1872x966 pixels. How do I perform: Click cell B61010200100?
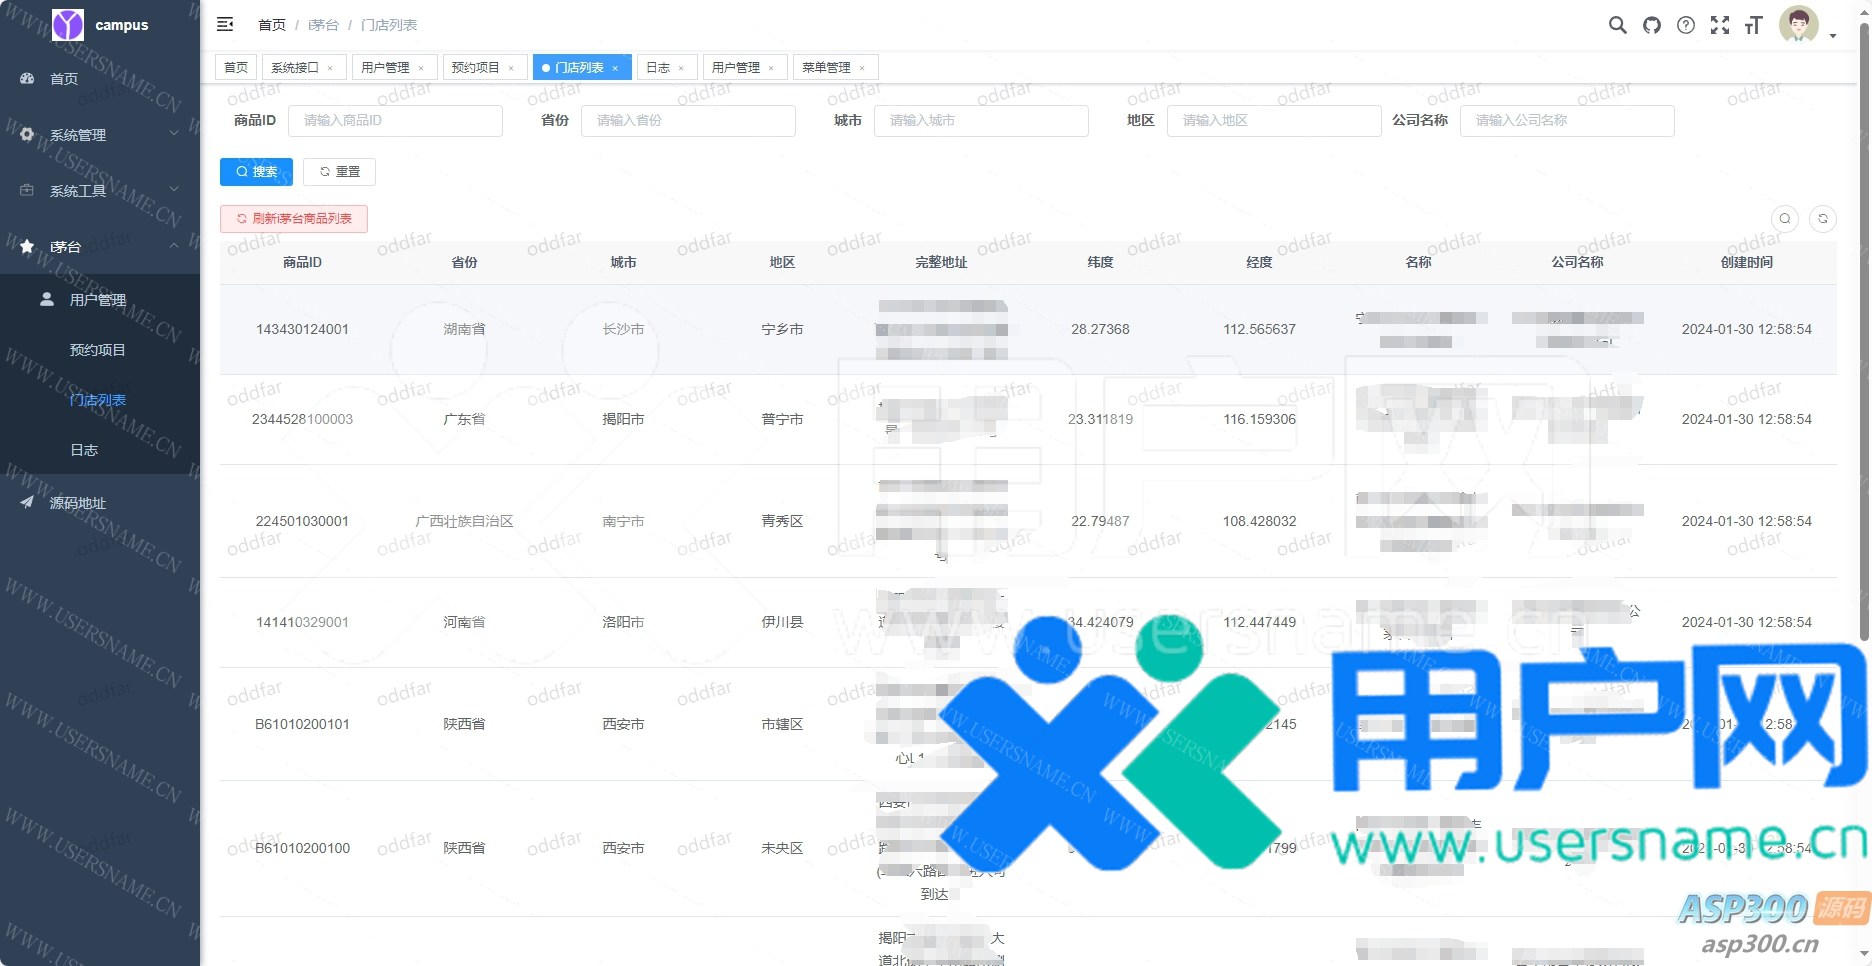click(302, 848)
